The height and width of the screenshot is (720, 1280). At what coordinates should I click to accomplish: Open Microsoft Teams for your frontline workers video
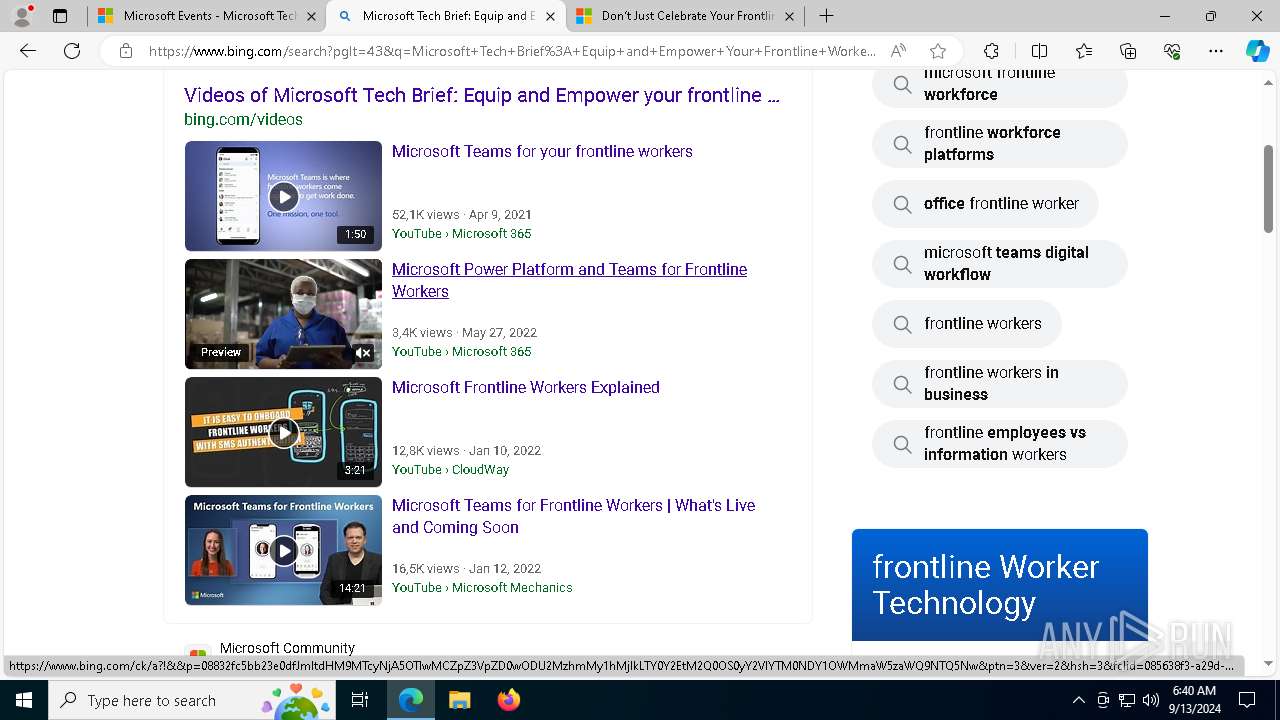pyautogui.click(x=542, y=151)
